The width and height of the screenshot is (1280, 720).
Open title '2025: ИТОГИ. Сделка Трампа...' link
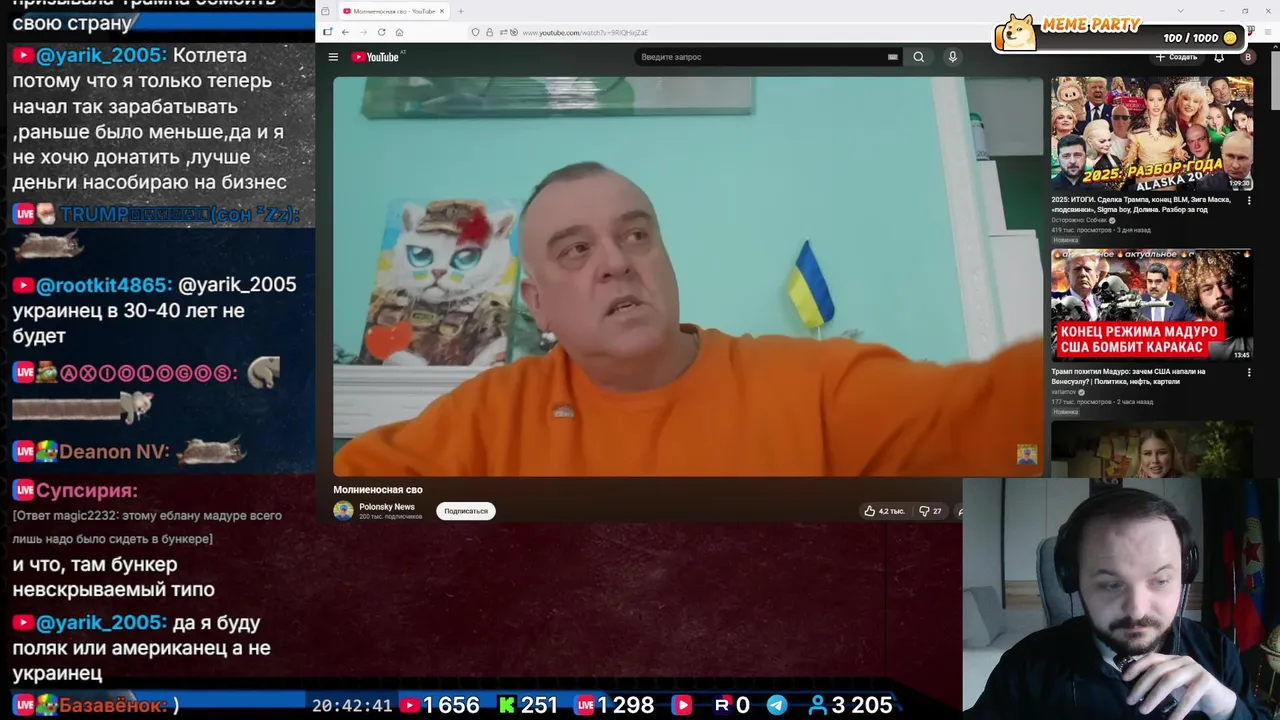1141,204
